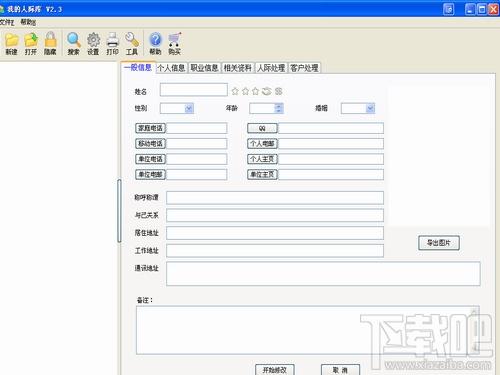Click the 隐藏 (Hide) lock icon
500x375 pixels.
[50, 44]
